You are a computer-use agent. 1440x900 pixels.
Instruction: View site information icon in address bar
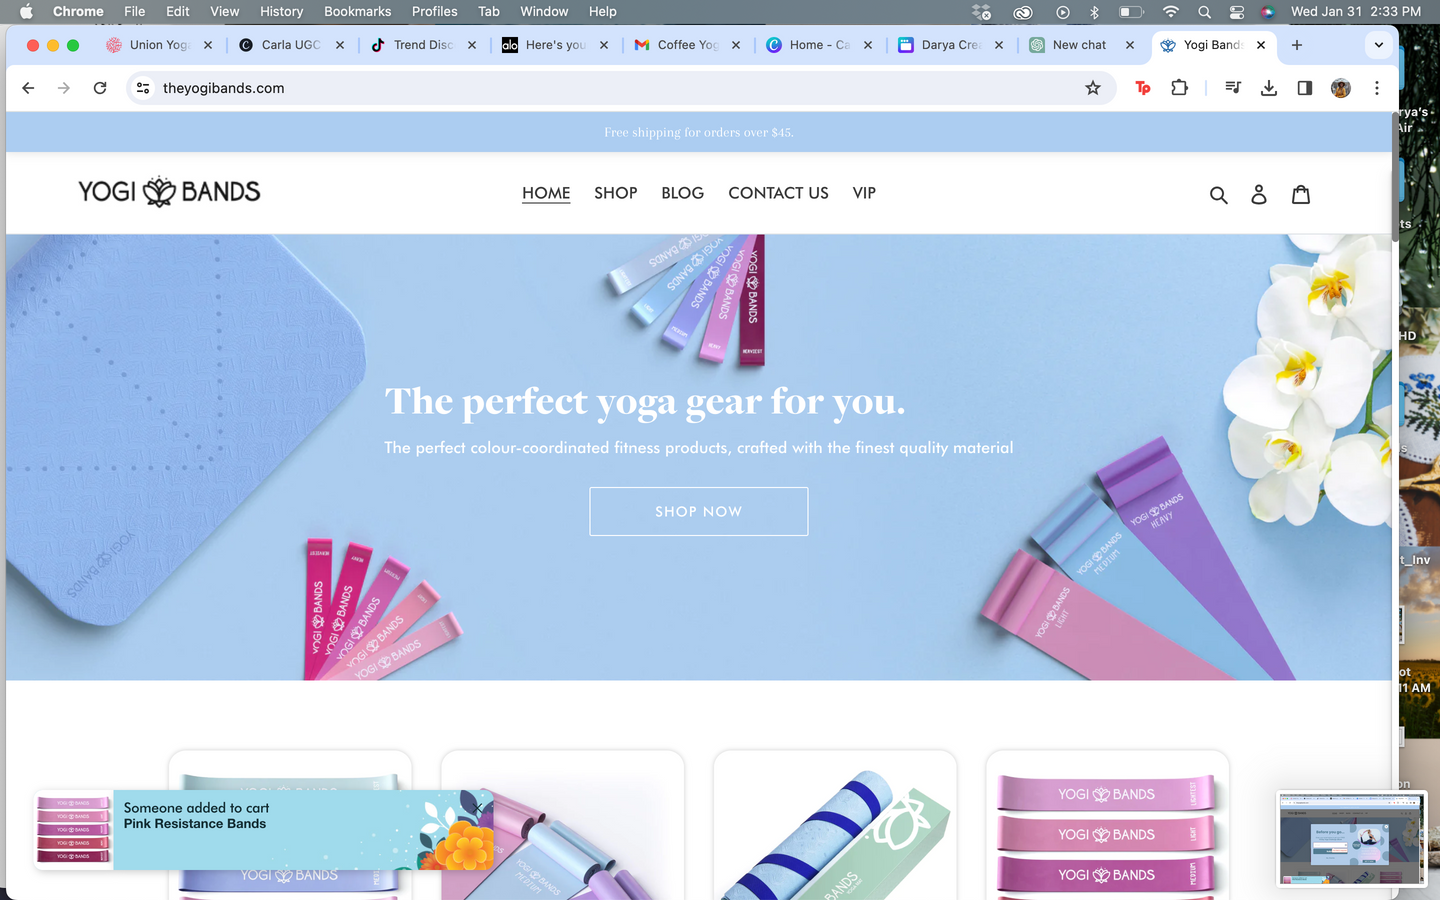[x=143, y=88]
